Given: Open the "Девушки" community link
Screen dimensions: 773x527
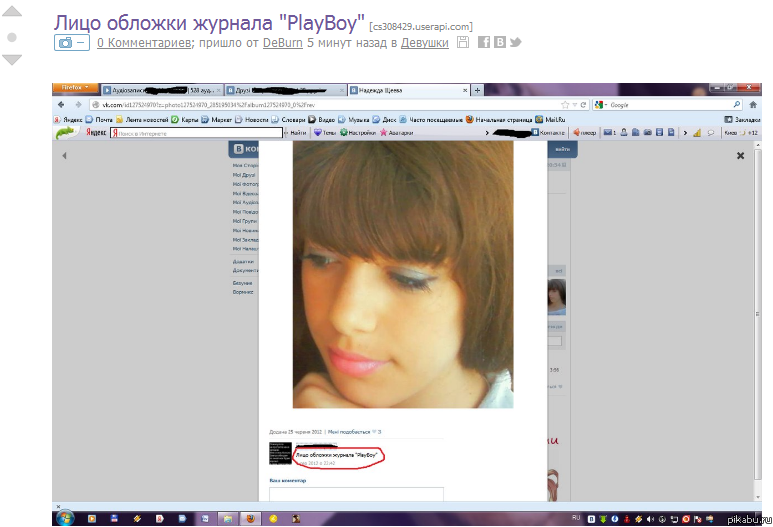Looking at the screenshot, I should pyautogui.click(x=424, y=43).
